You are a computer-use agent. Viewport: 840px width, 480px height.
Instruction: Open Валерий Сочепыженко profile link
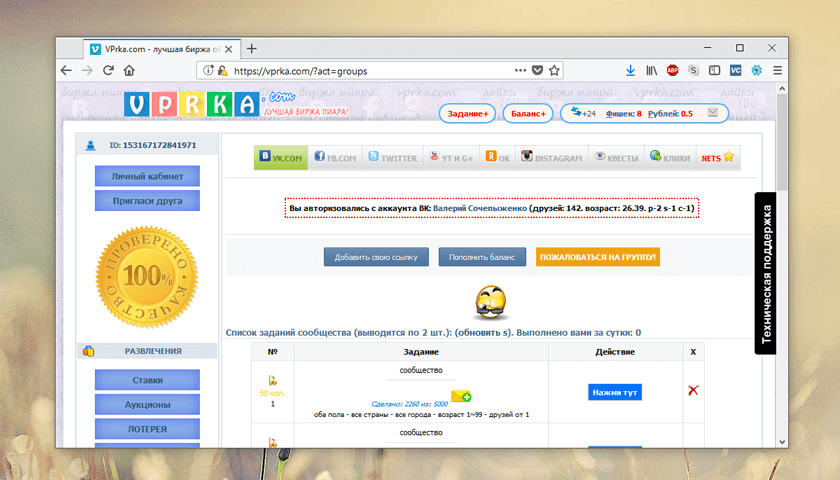[479, 208]
